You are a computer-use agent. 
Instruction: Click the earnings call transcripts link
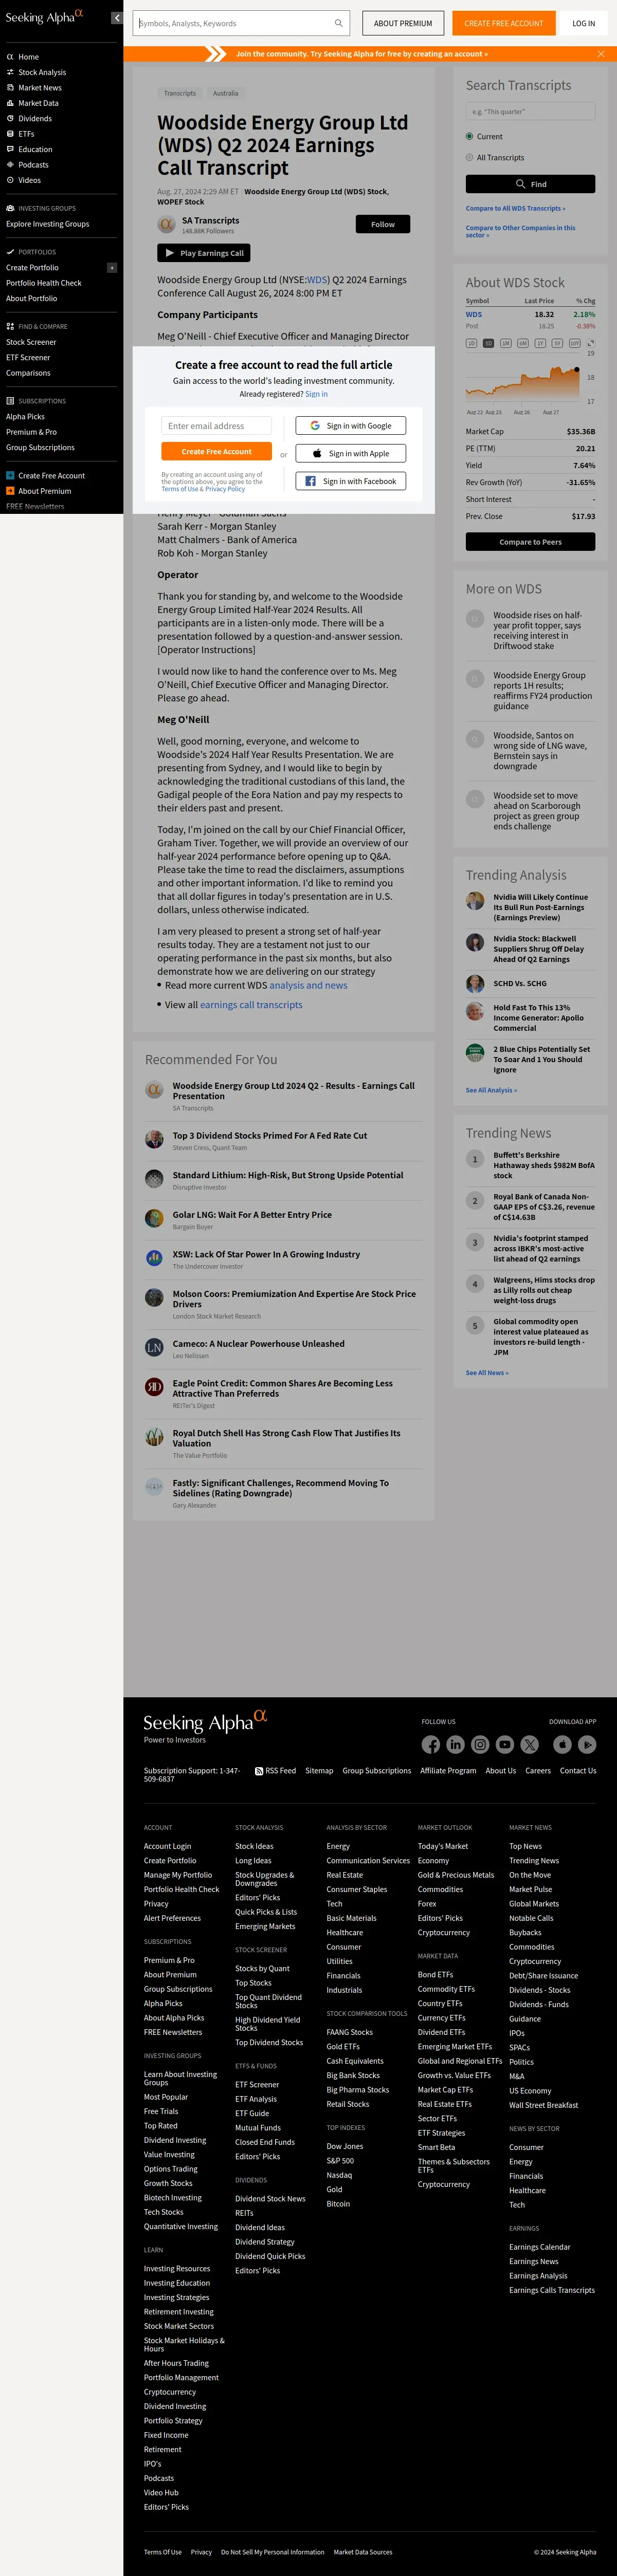251,1005
